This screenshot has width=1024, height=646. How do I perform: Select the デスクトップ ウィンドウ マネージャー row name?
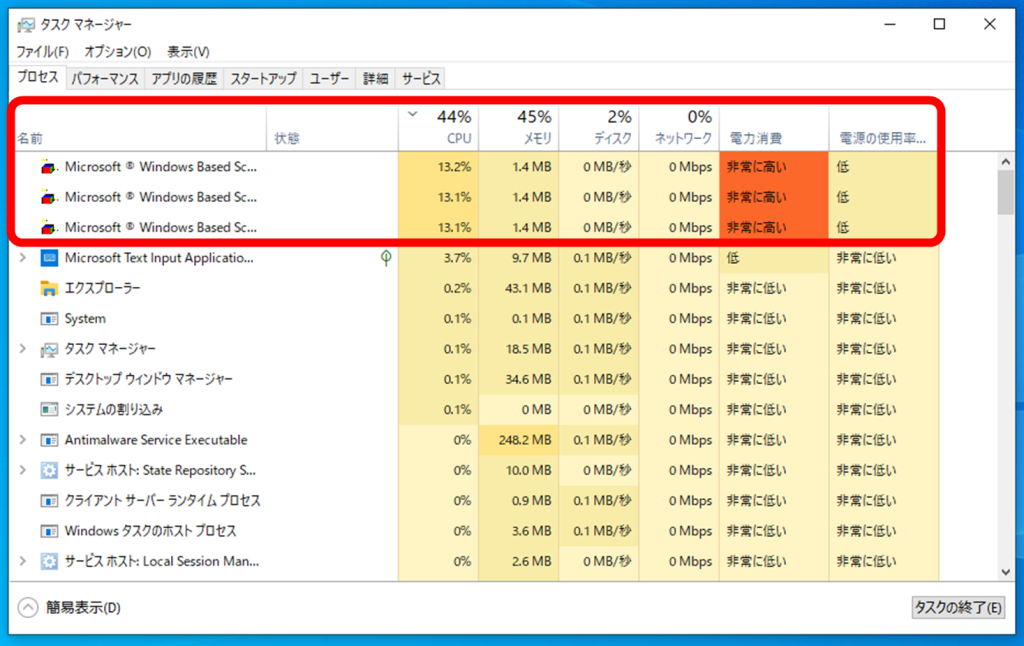[148, 380]
